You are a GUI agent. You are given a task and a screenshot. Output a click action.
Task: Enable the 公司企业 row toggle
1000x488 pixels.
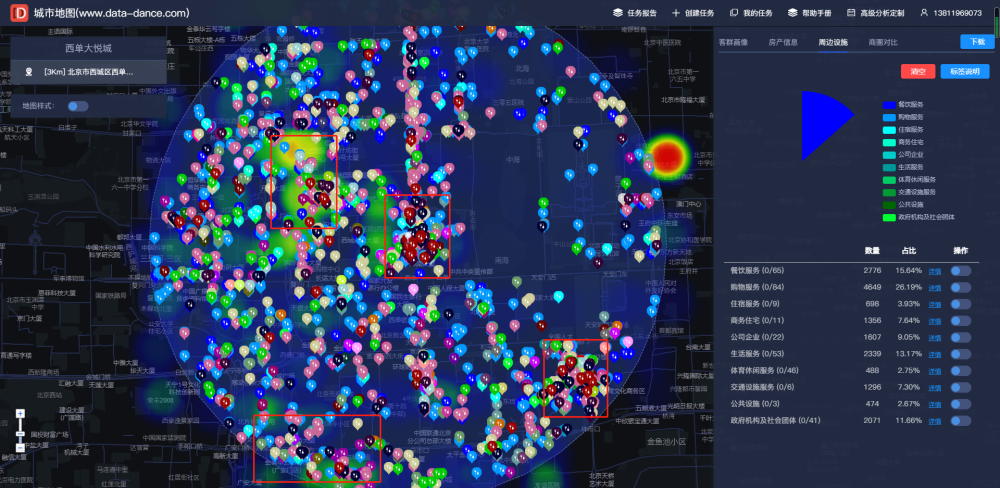pyautogui.click(x=960, y=337)
